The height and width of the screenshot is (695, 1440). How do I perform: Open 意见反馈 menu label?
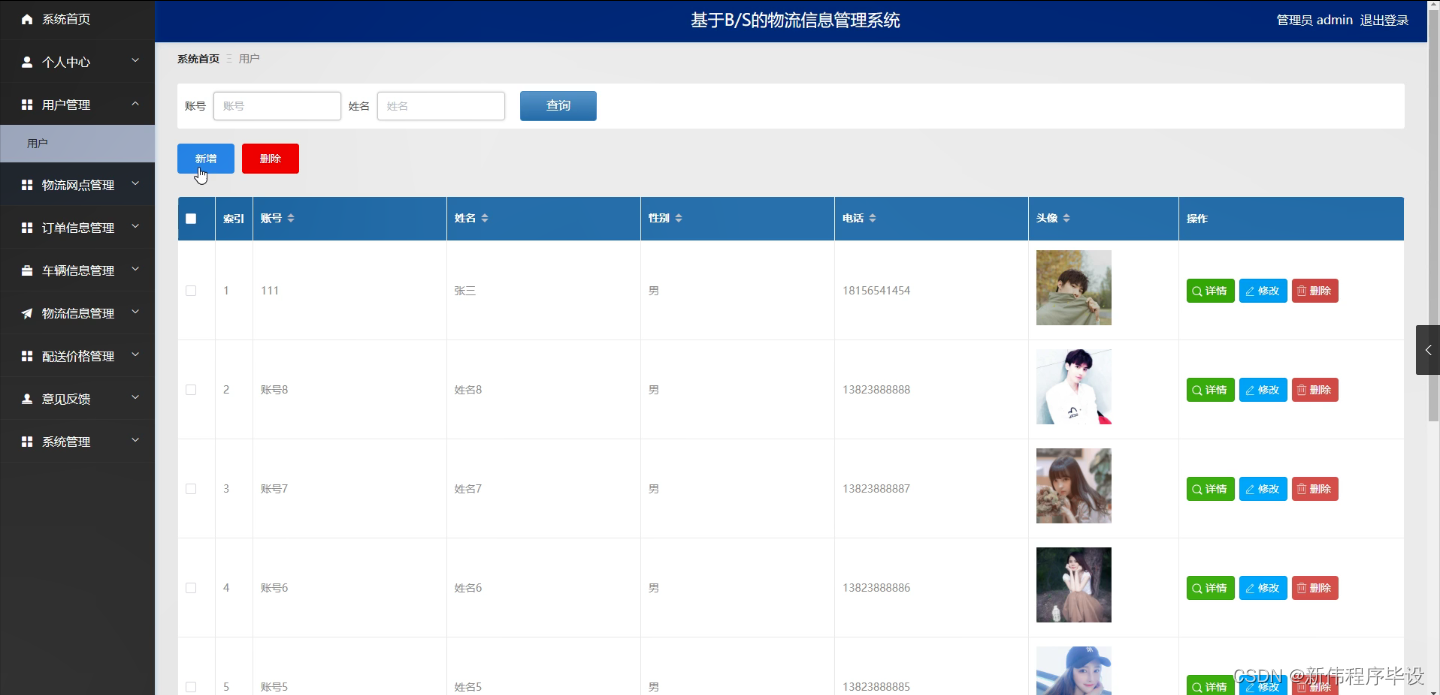click(66, 399)
